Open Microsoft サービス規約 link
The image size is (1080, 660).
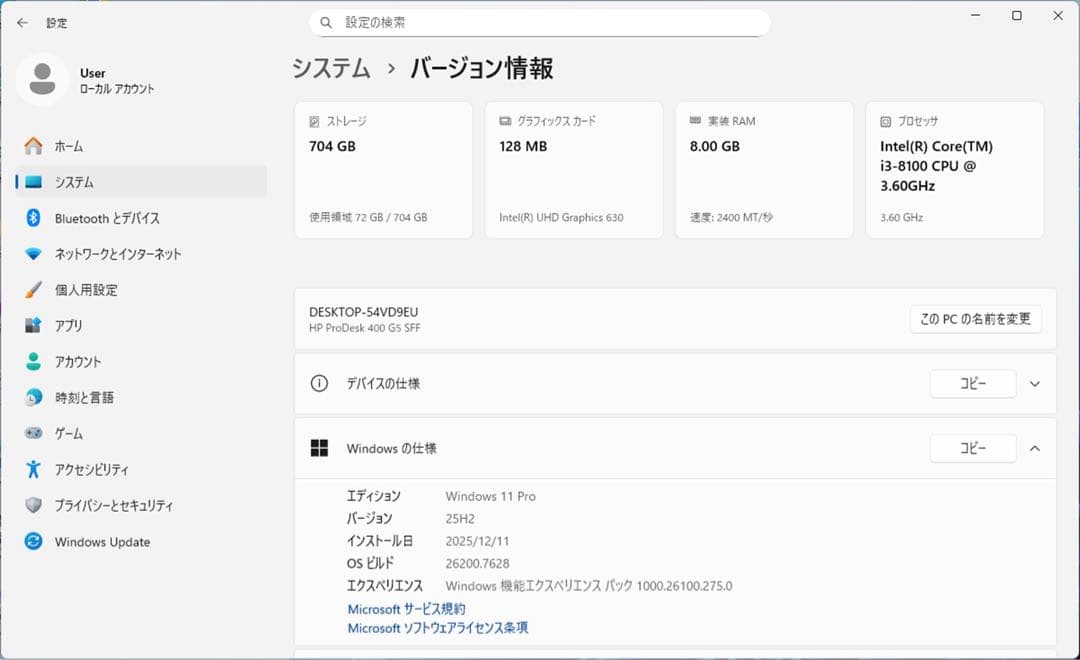tap(406, 609)
